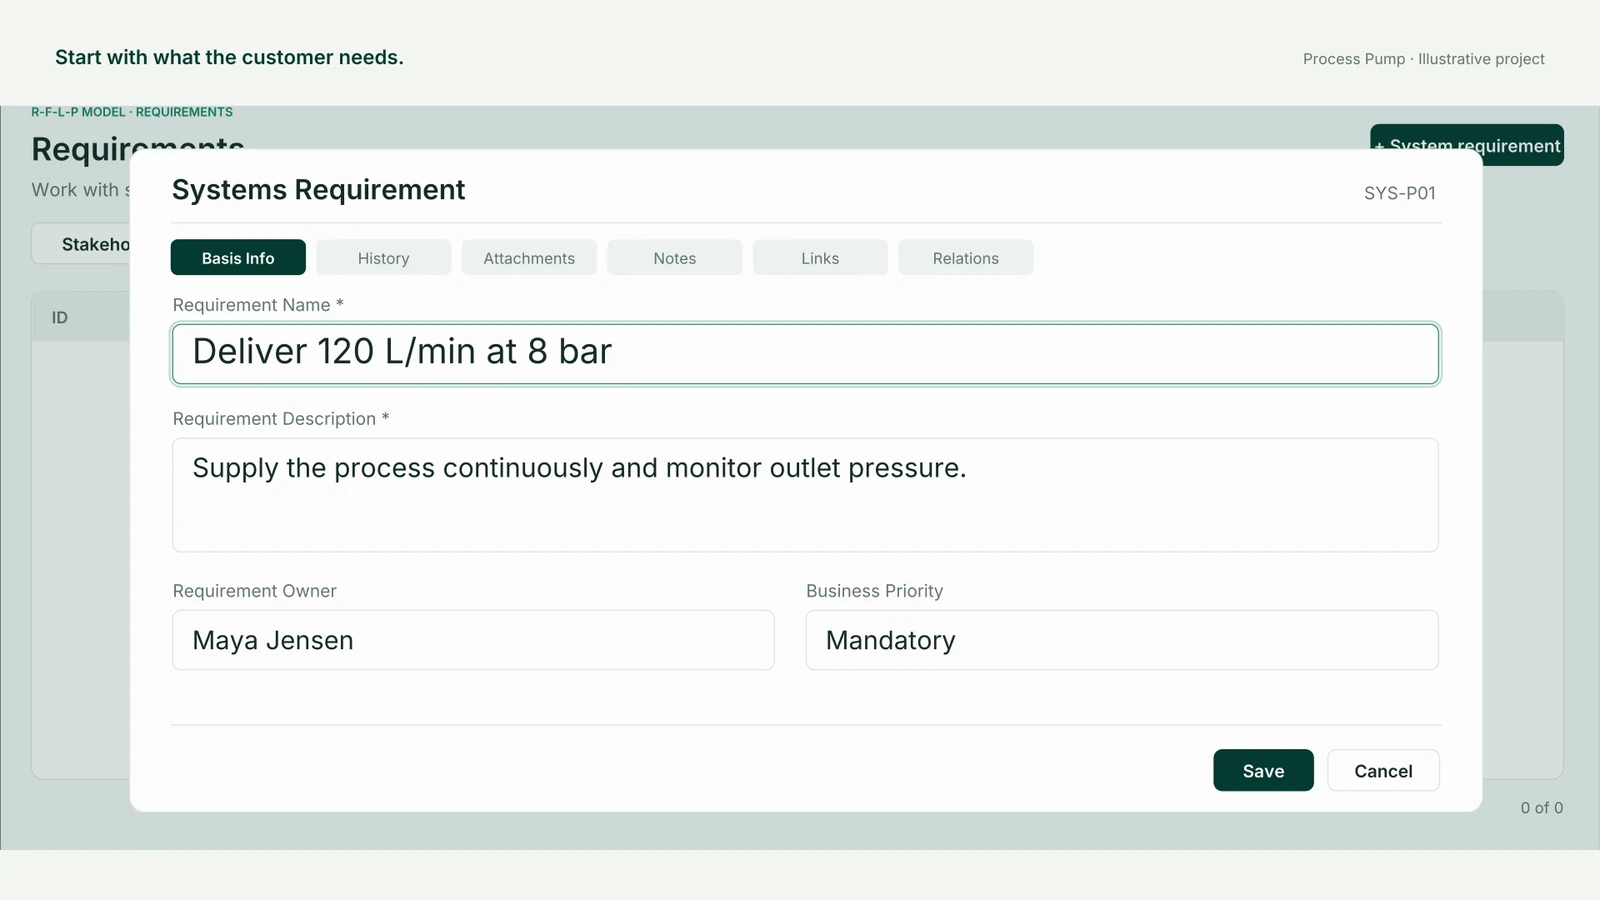Open the Relations tab
The width and height of the screenshot is (1600, 900).
[x=966, y=257]
